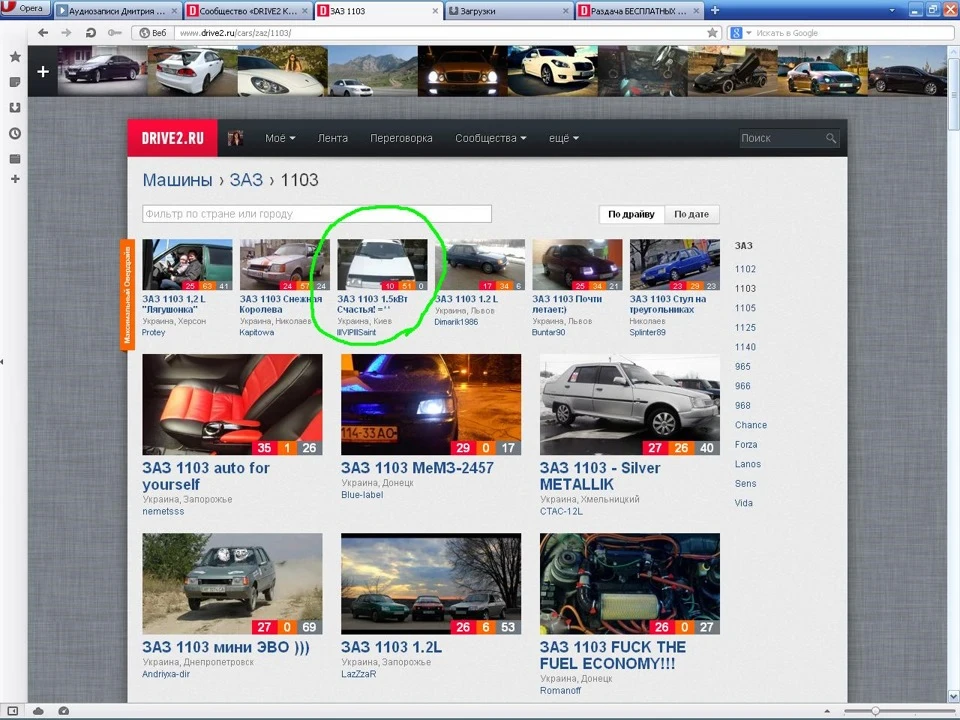Sort the list По драйву

coord(631,214)
